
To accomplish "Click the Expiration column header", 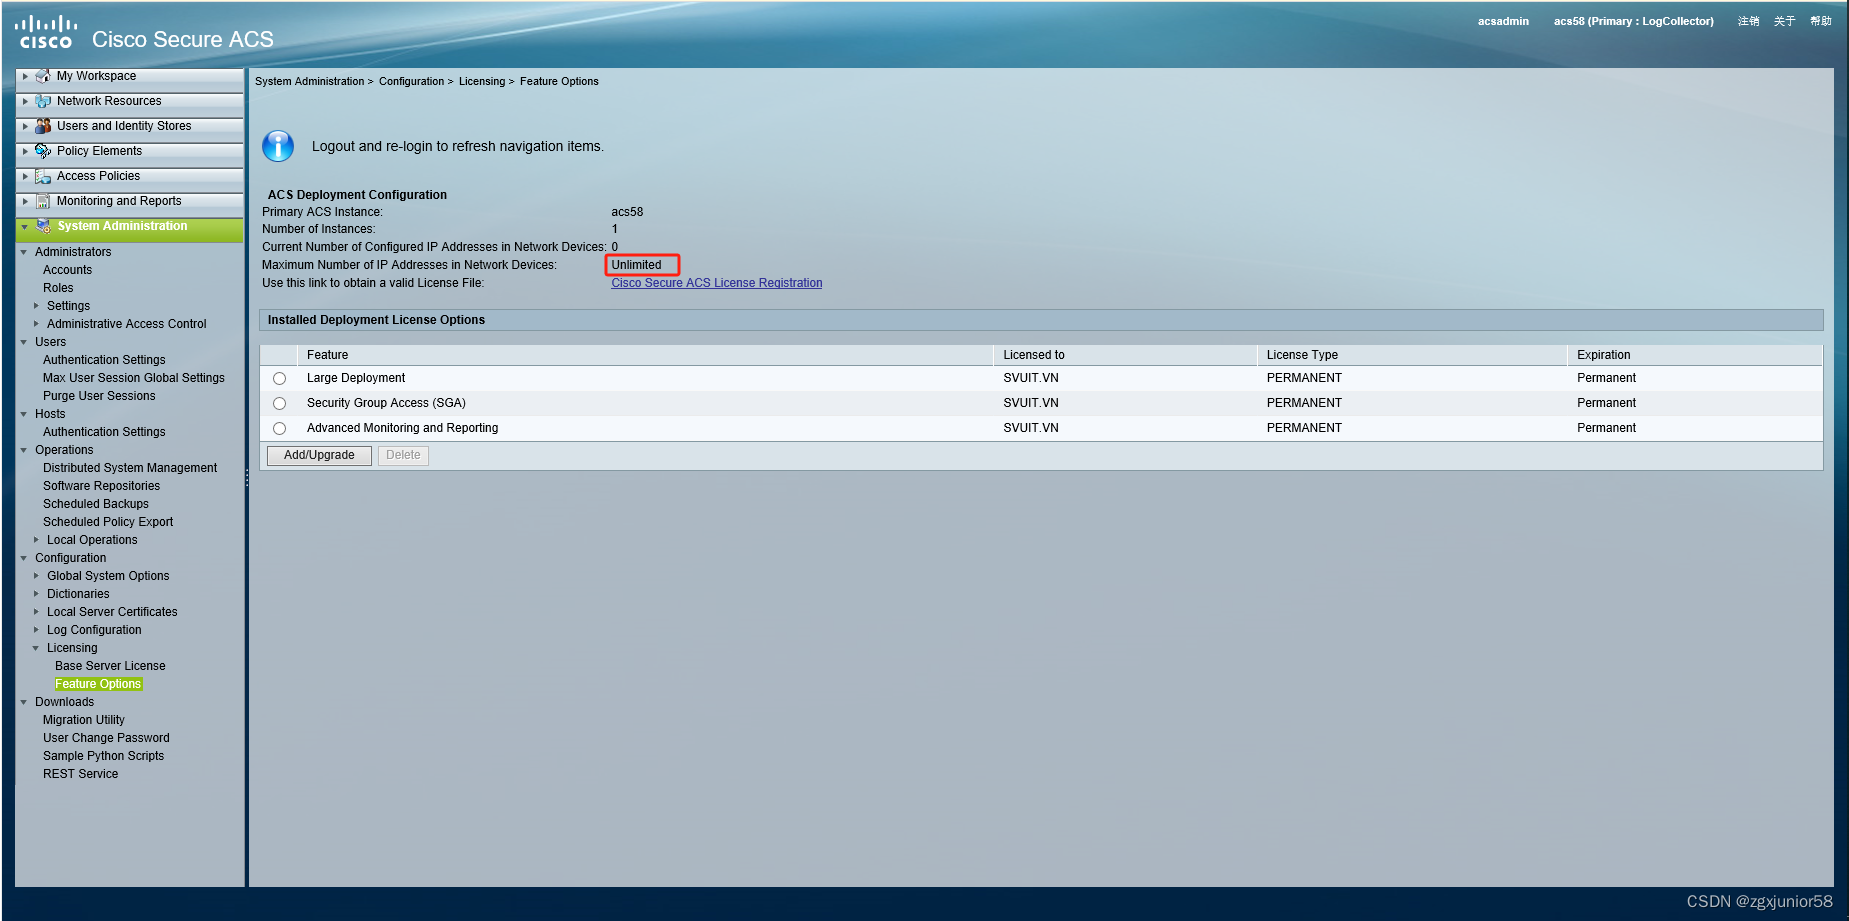I will (1694, 355).
